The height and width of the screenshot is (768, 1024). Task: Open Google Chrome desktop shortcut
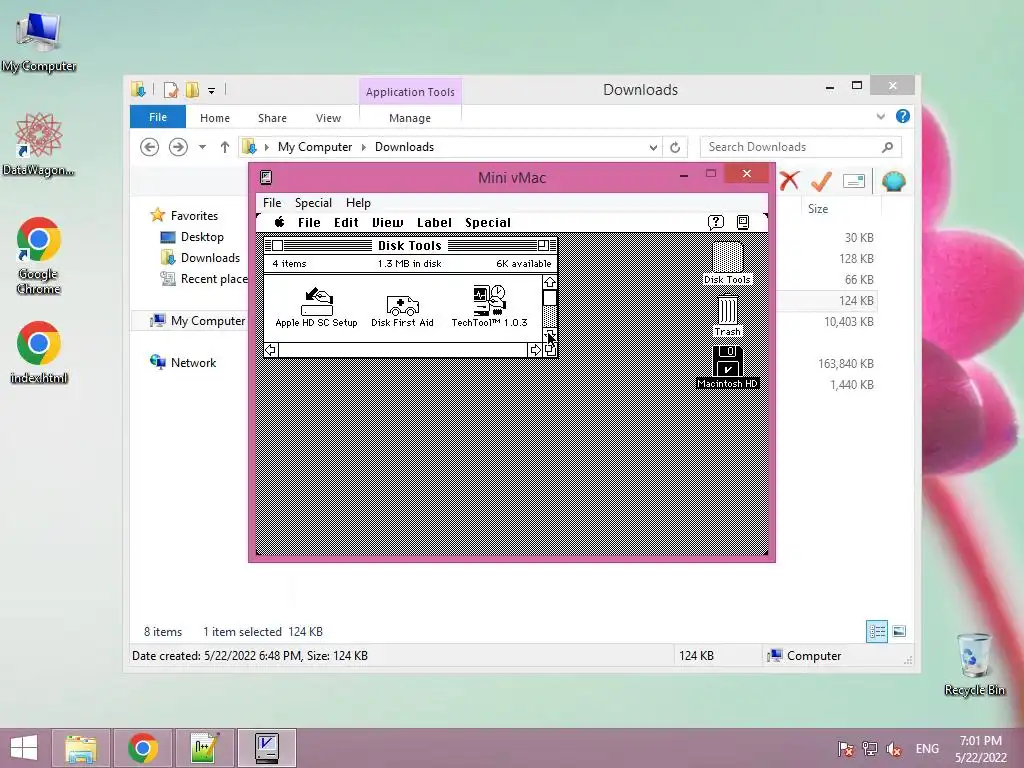click(x=39, y=255)
